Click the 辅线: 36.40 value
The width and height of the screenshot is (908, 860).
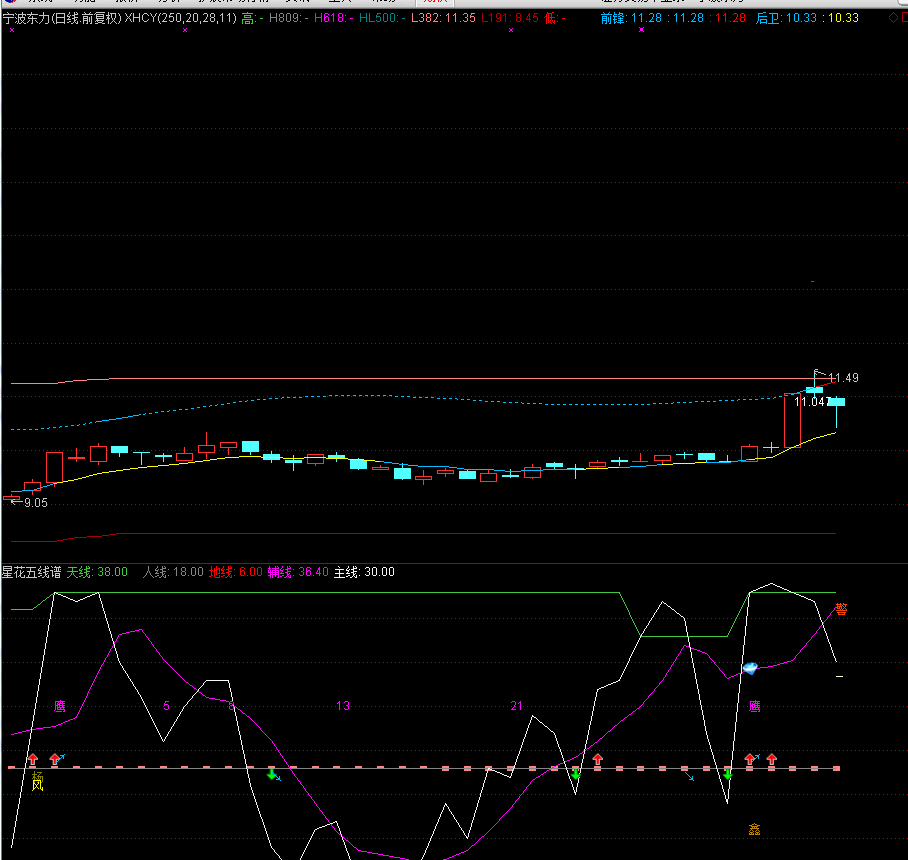click(x=298, y=572)
